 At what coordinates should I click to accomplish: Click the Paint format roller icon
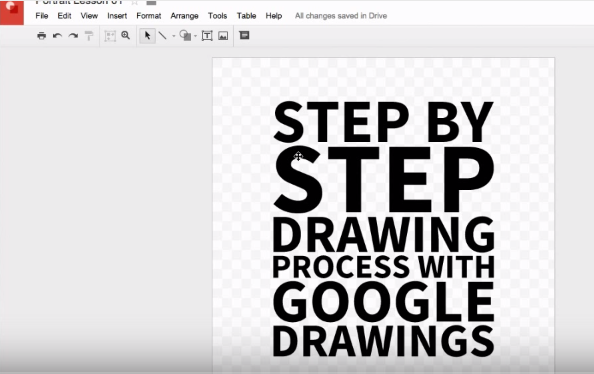click(x=89, y=36)
